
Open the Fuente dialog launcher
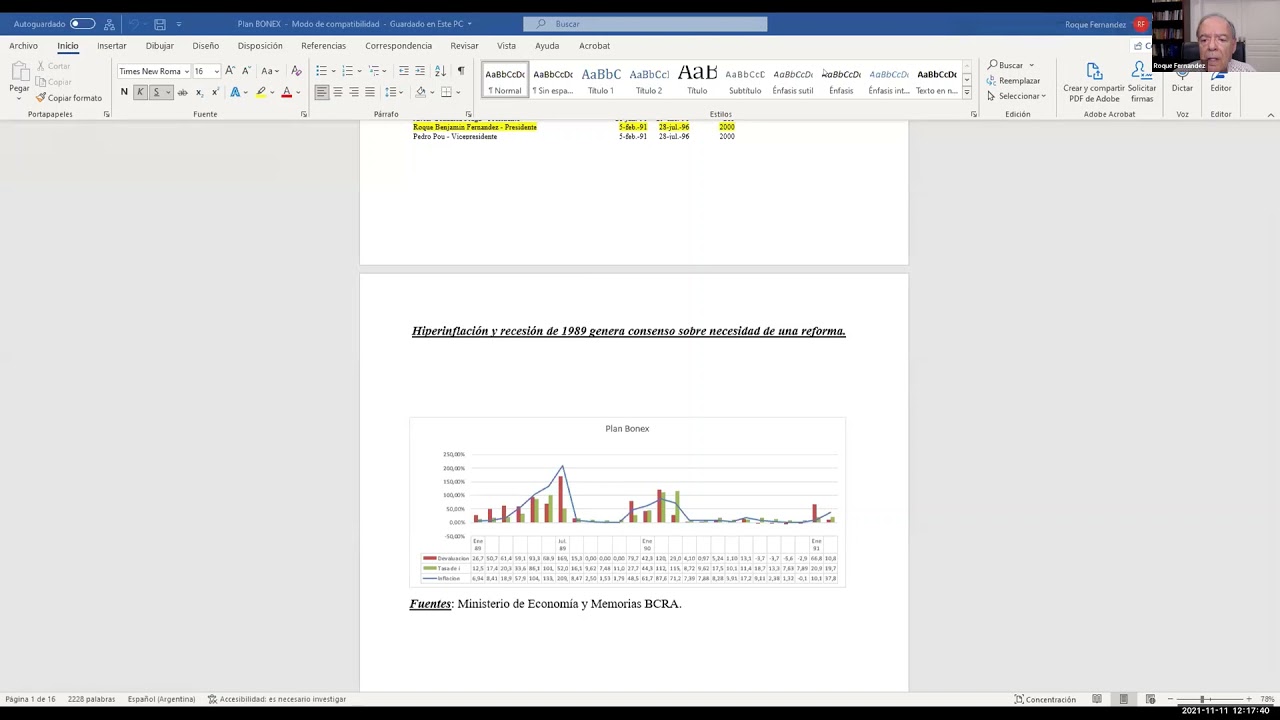304,114
